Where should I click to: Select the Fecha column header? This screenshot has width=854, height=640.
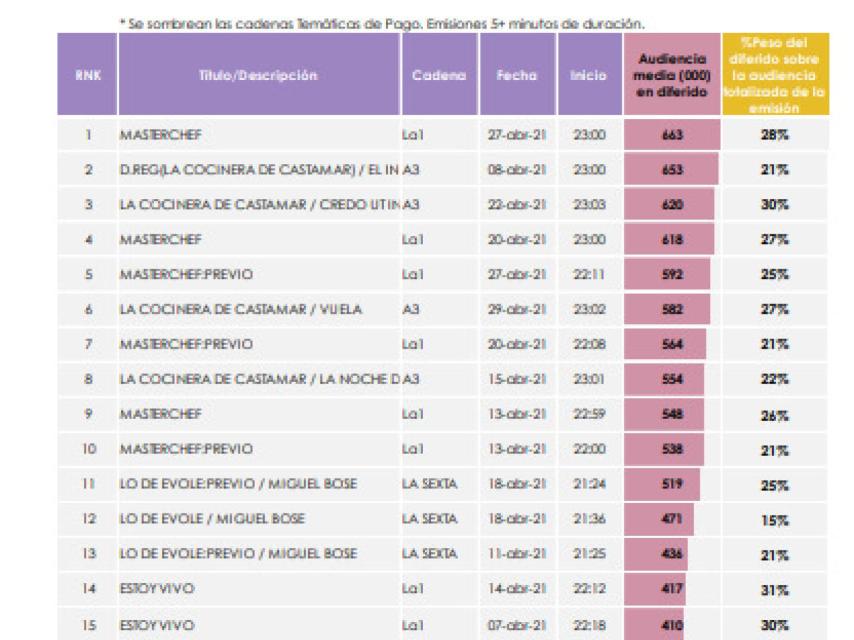click(x=517, y=75)
